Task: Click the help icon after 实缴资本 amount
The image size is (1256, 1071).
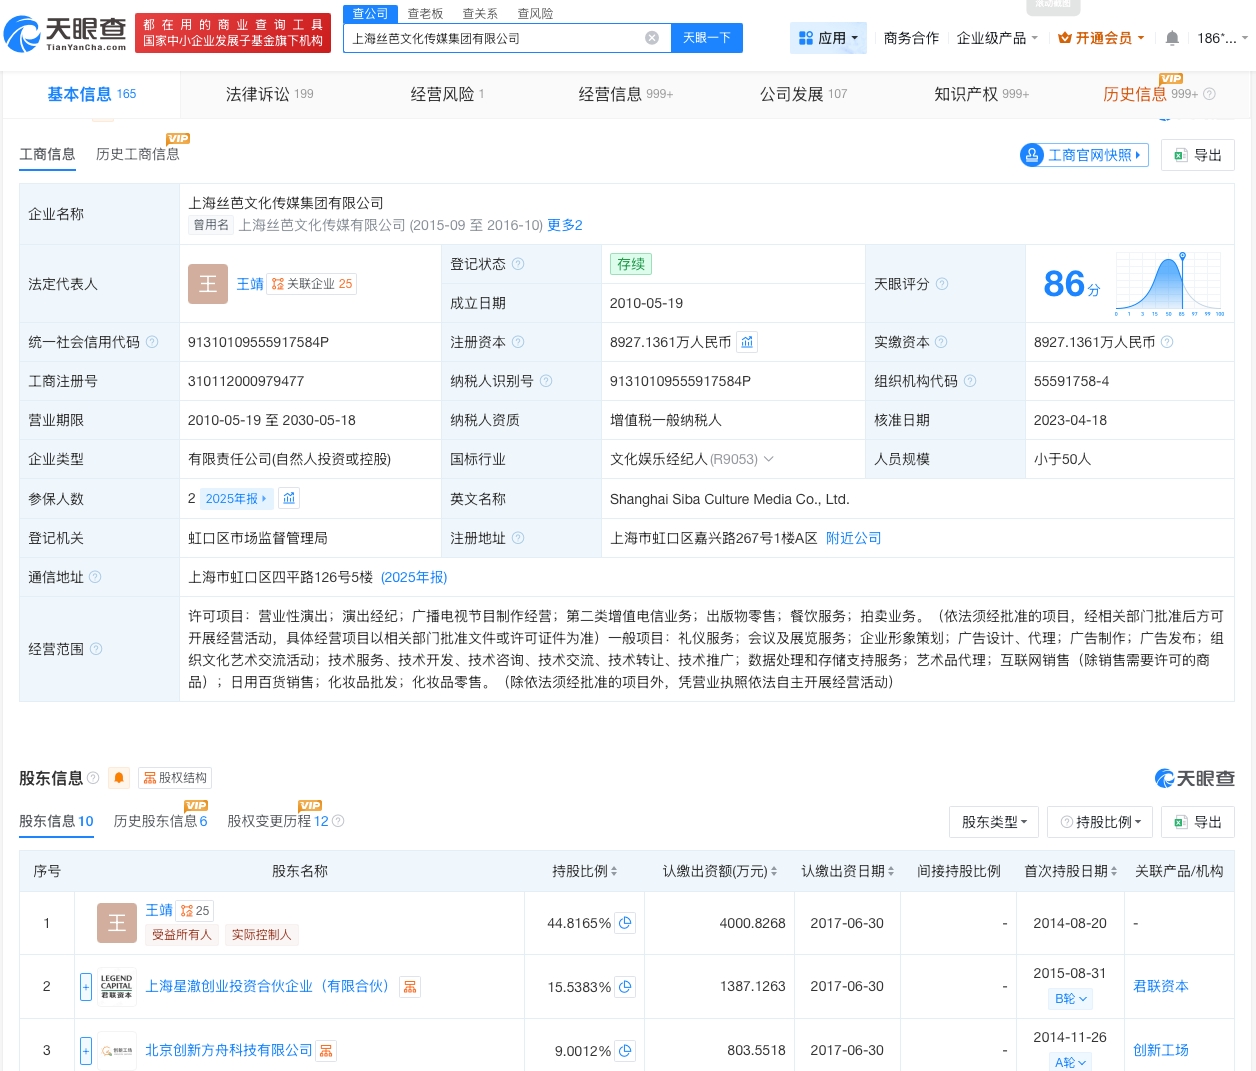Action: point(1167,342)
